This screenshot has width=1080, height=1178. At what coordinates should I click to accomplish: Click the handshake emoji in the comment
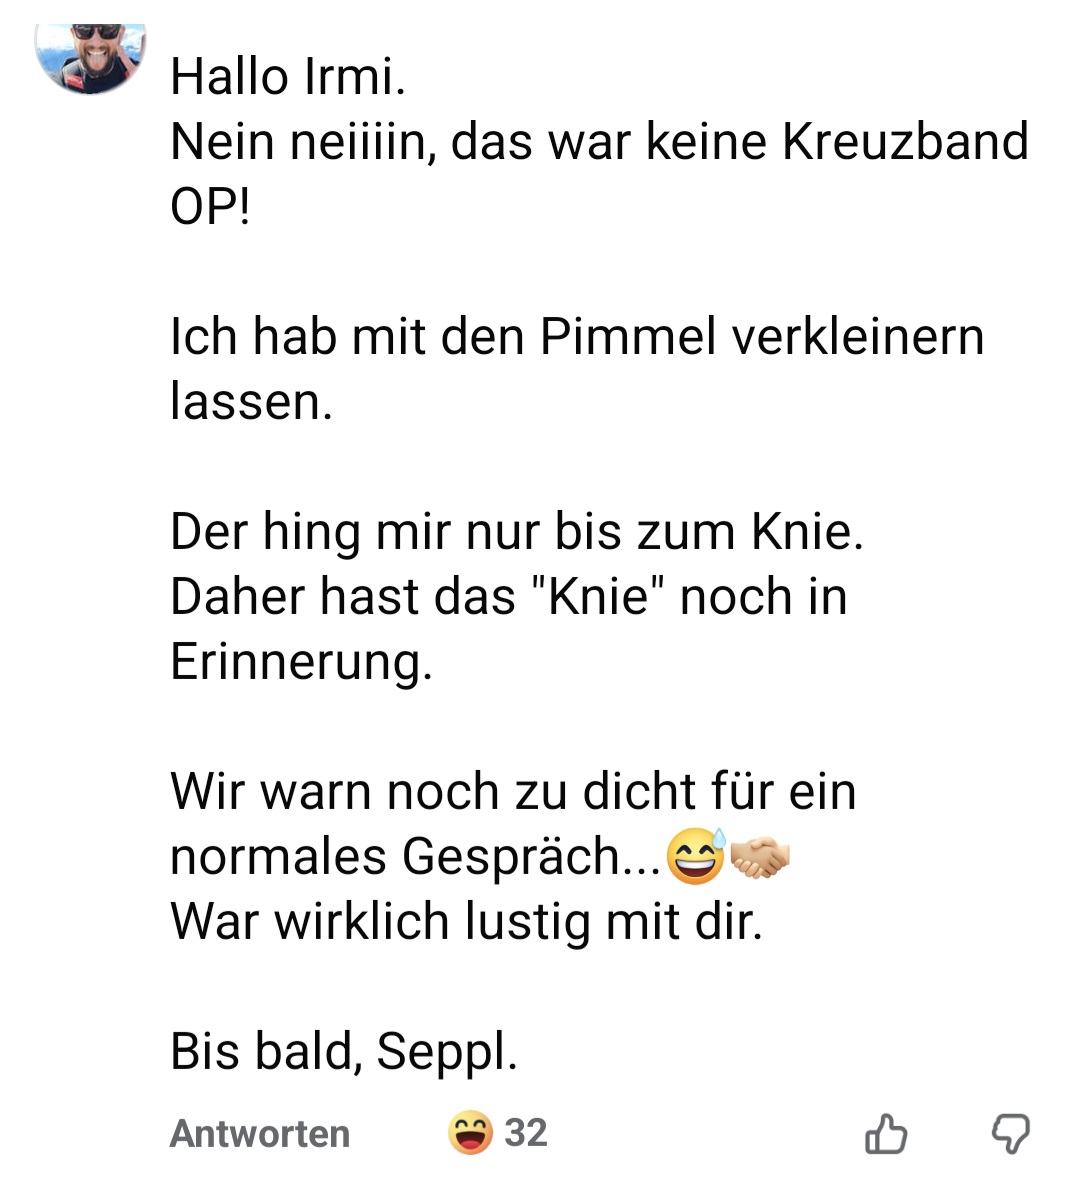(760, 857)
